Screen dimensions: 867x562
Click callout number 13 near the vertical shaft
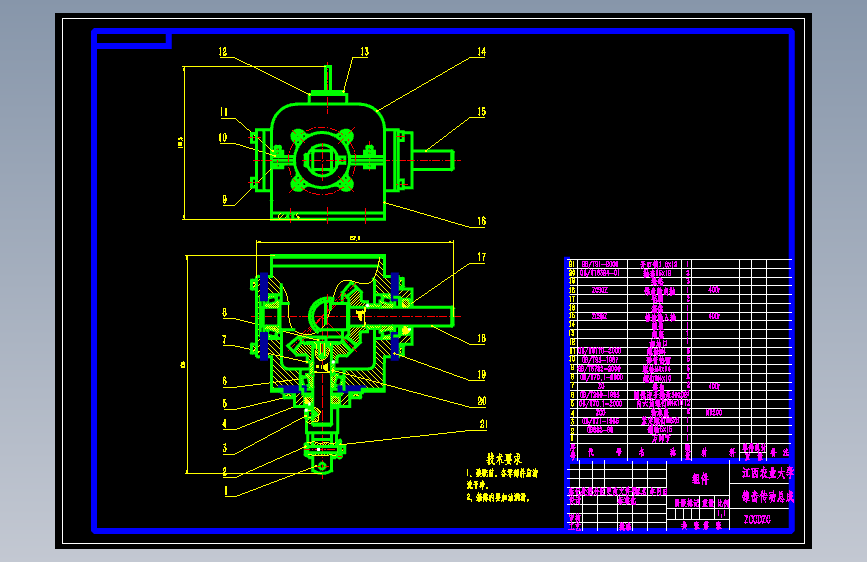[364, 51]
